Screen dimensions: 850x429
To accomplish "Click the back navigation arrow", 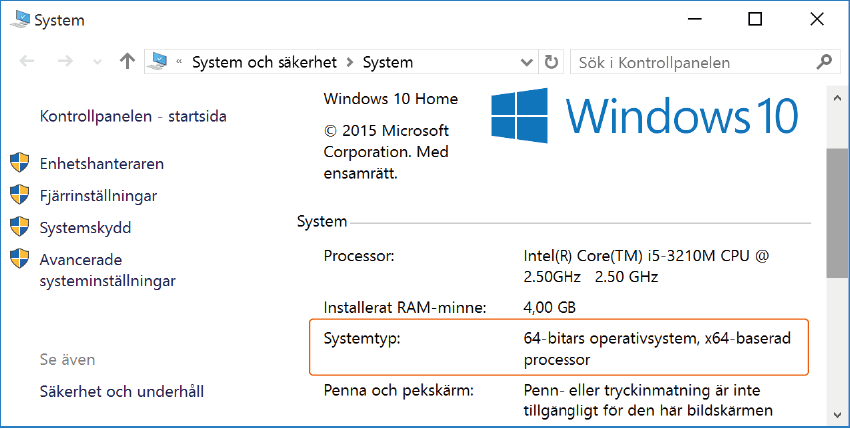I will point(27,62).
